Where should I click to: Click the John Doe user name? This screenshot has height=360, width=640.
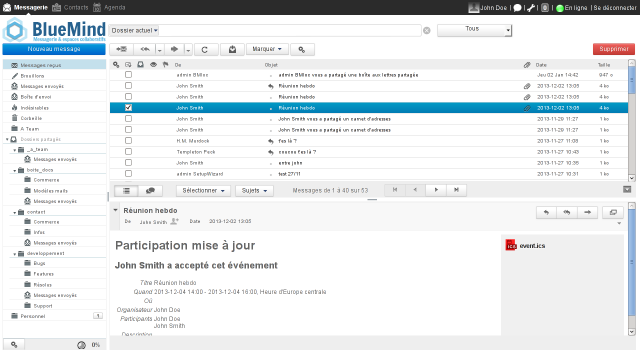pos(493,8)
